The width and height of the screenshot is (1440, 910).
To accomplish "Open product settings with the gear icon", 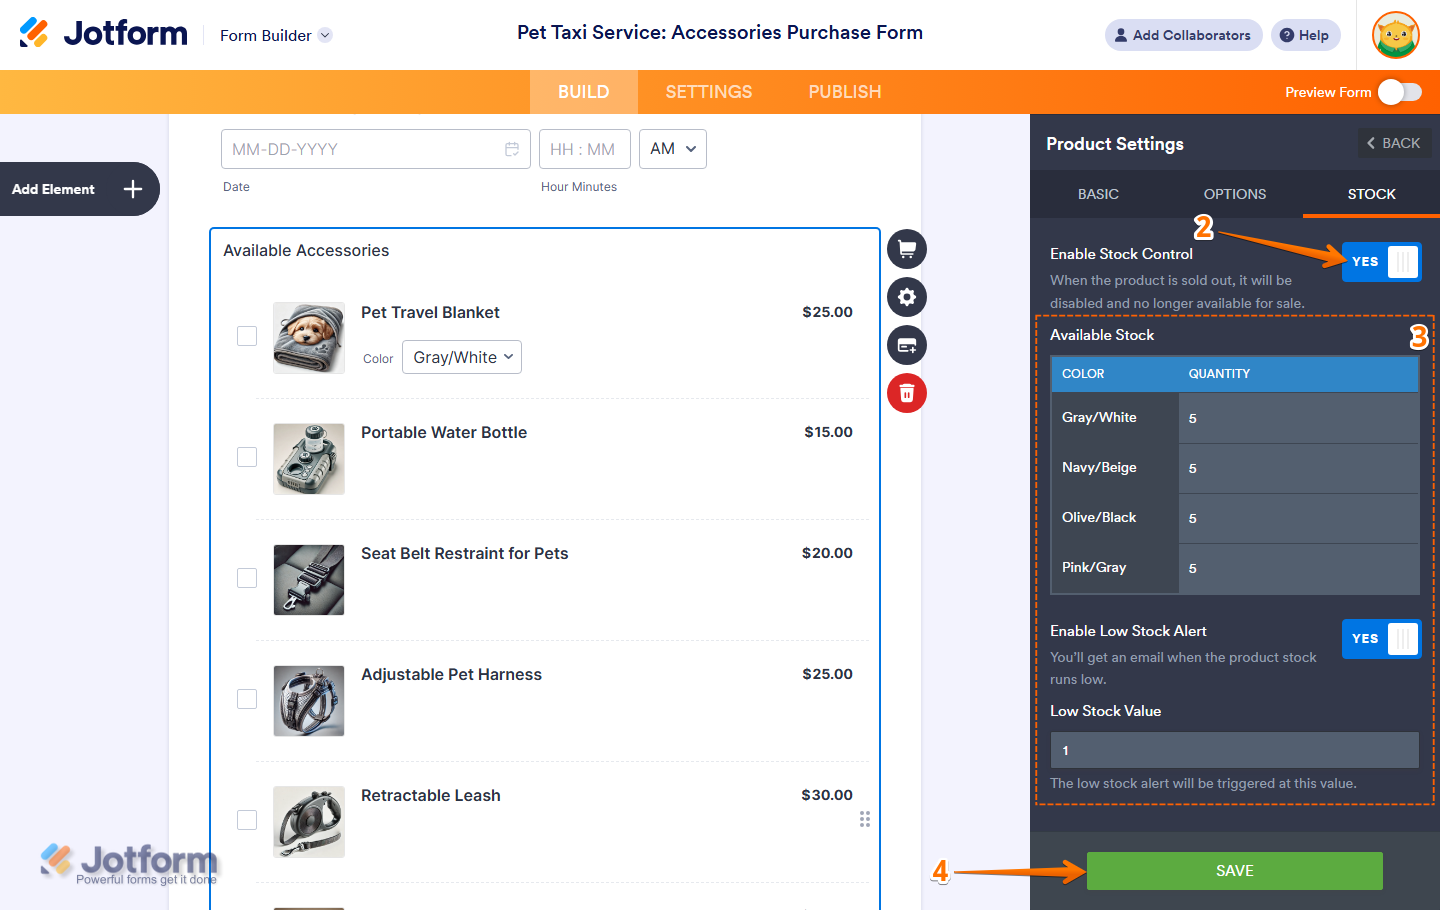I will click(906, 297).
